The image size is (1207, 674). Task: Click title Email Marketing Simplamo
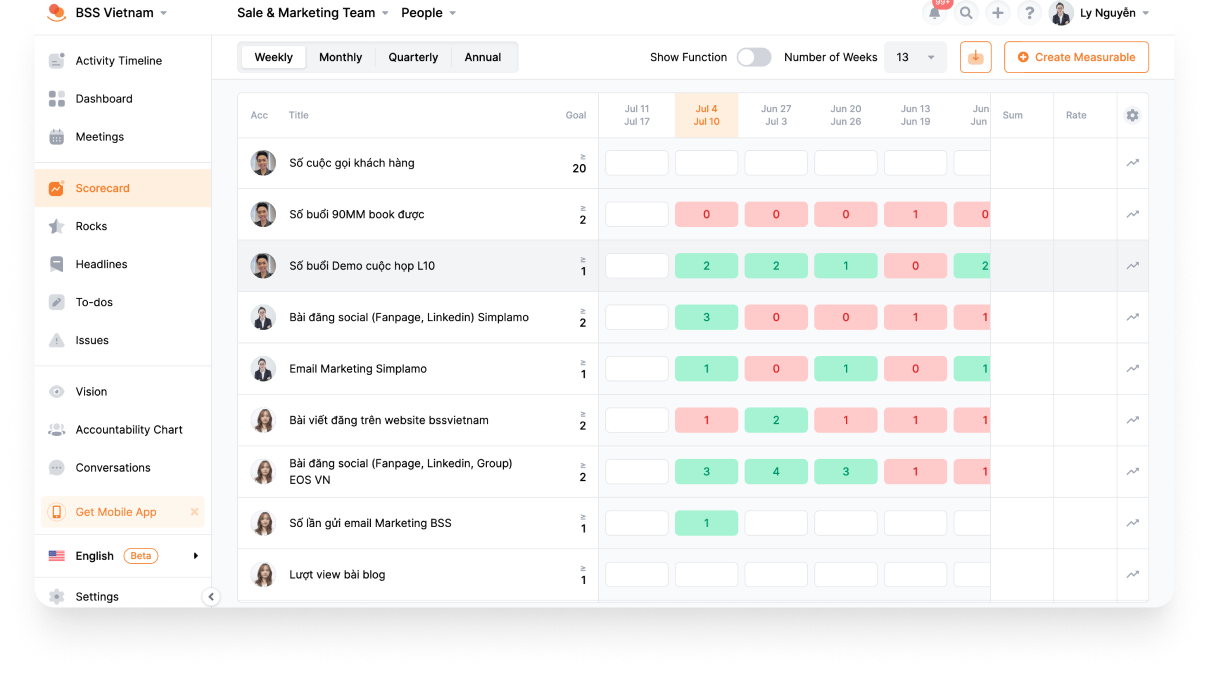pos(358,369)
